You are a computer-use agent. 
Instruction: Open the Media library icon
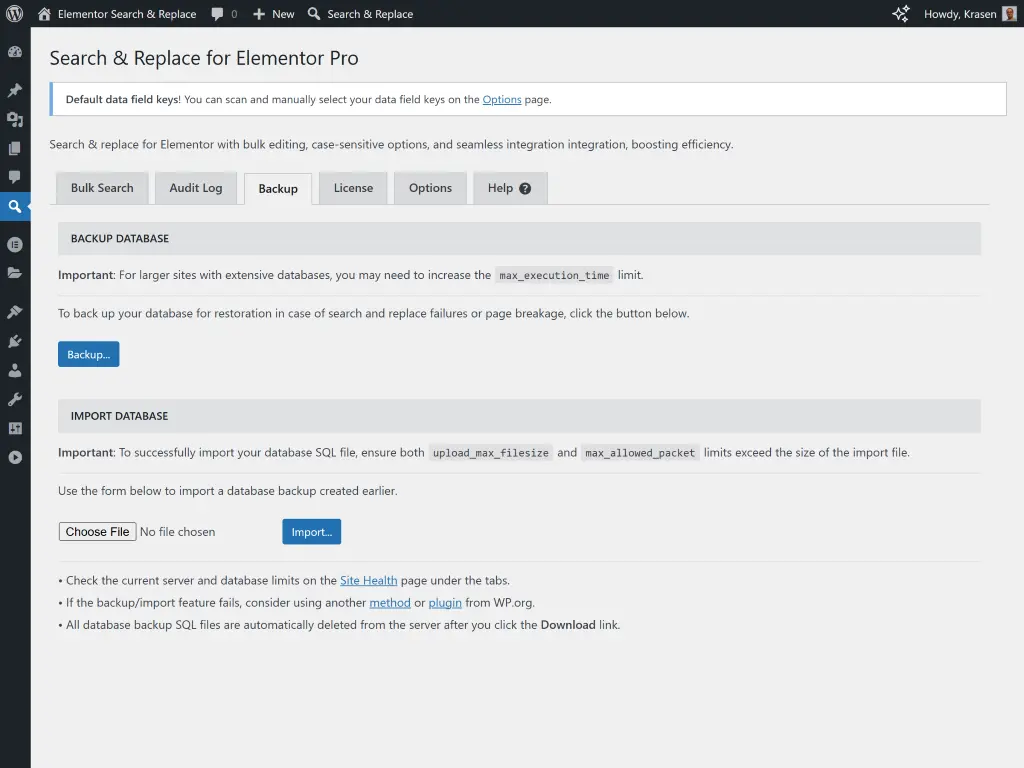pyautogui.click(x=15, y=119)
